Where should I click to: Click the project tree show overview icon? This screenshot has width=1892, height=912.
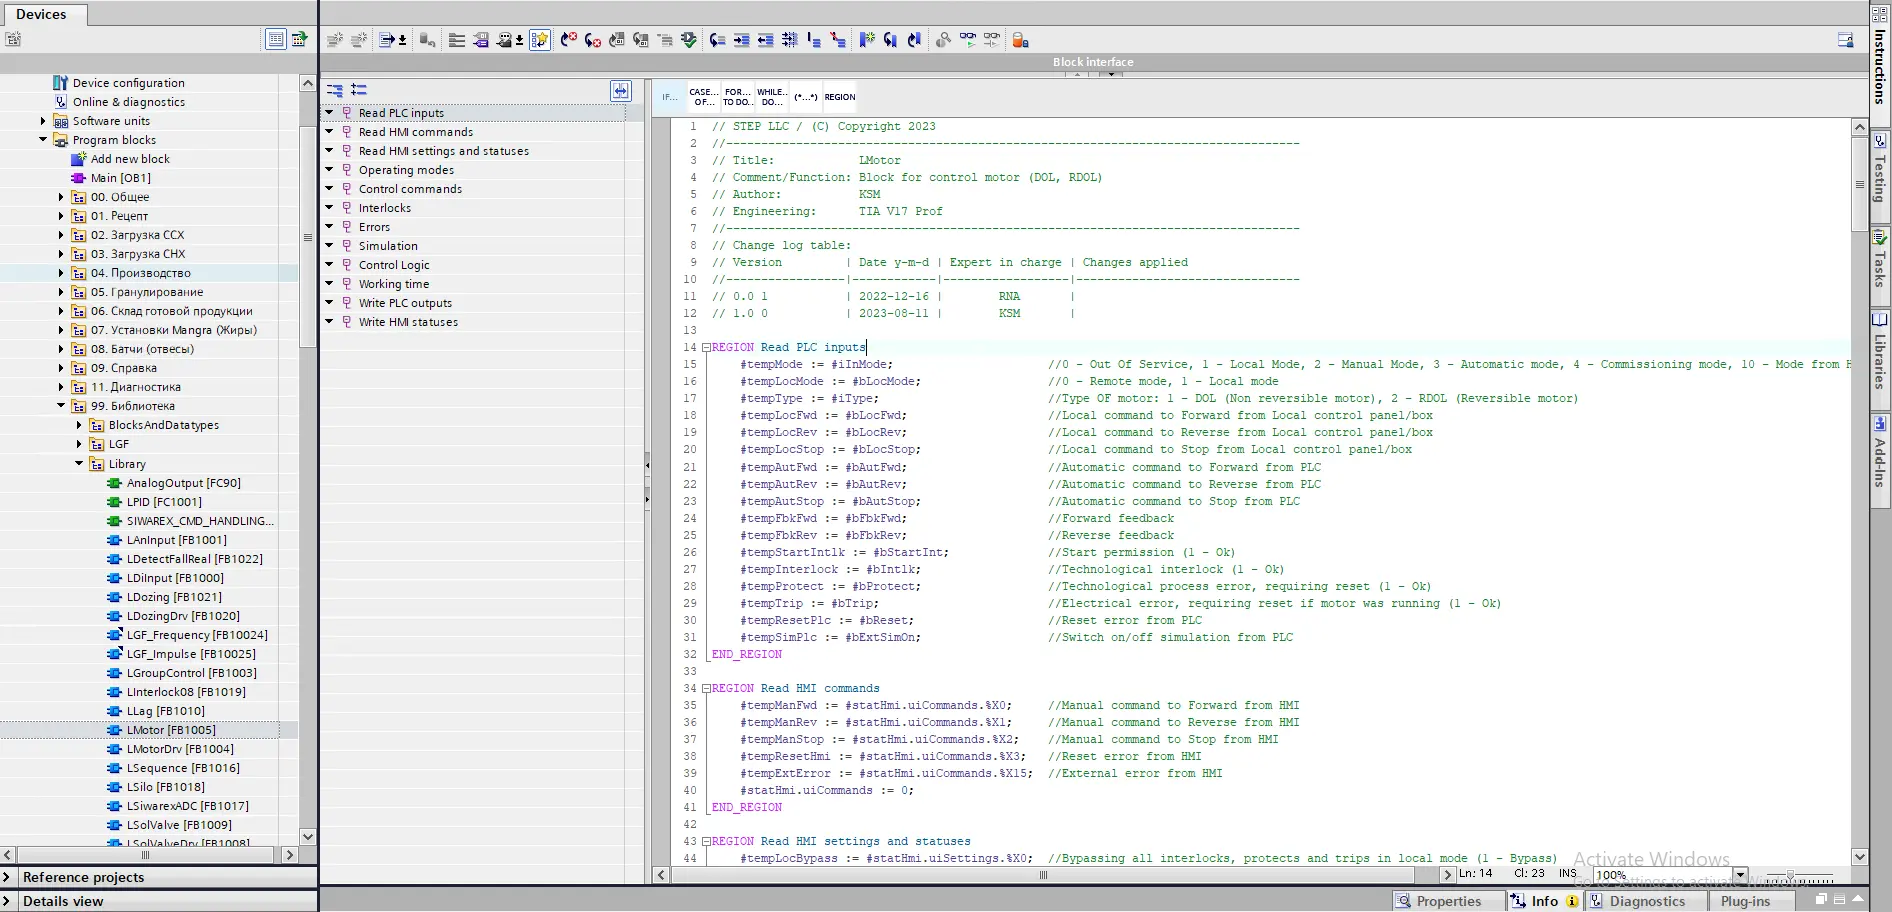299,39
